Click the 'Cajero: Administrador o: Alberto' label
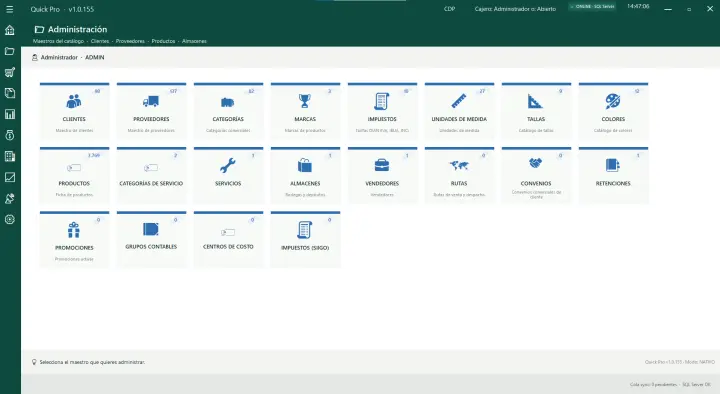Screen dimensions: 720x394 [515, 9]
